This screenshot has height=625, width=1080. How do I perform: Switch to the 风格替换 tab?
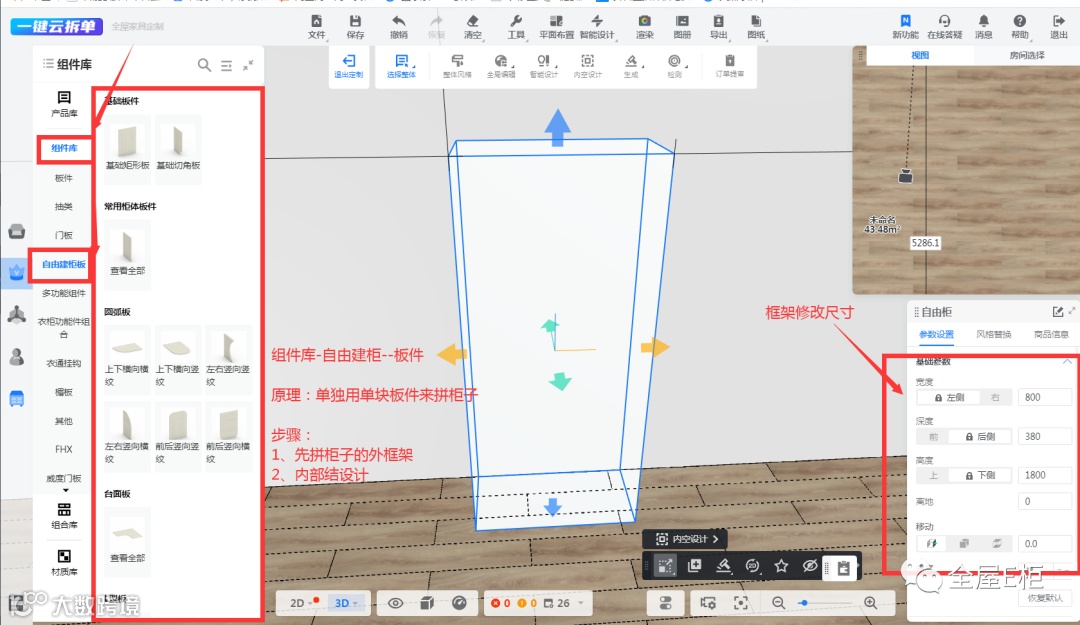[993, 334]
